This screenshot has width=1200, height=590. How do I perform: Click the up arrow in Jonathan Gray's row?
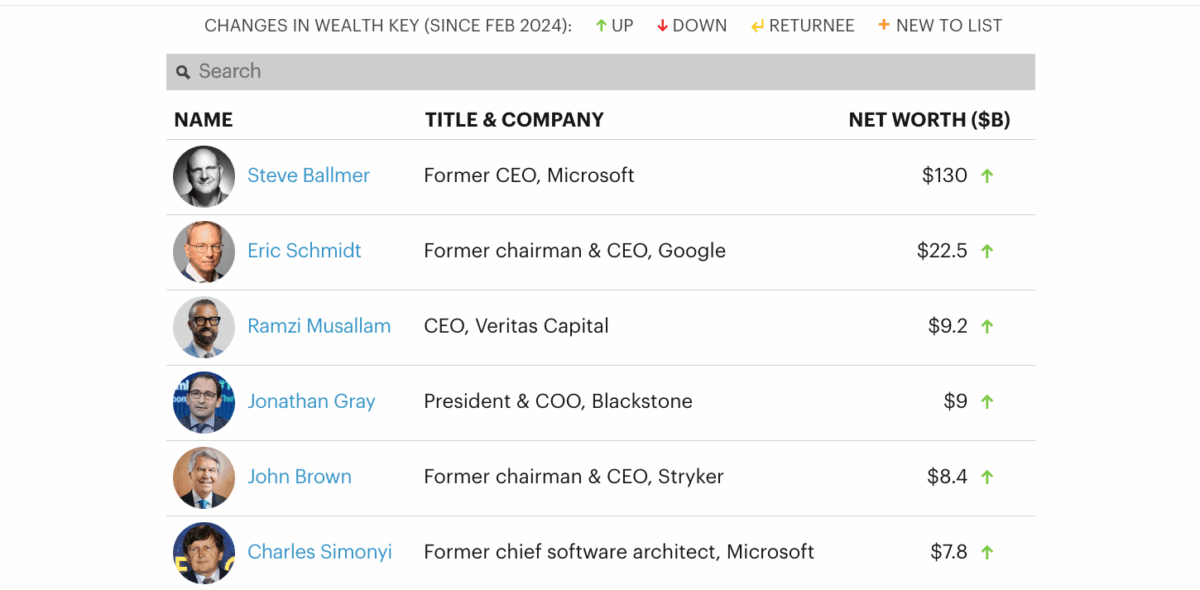[x=987, y=402]
